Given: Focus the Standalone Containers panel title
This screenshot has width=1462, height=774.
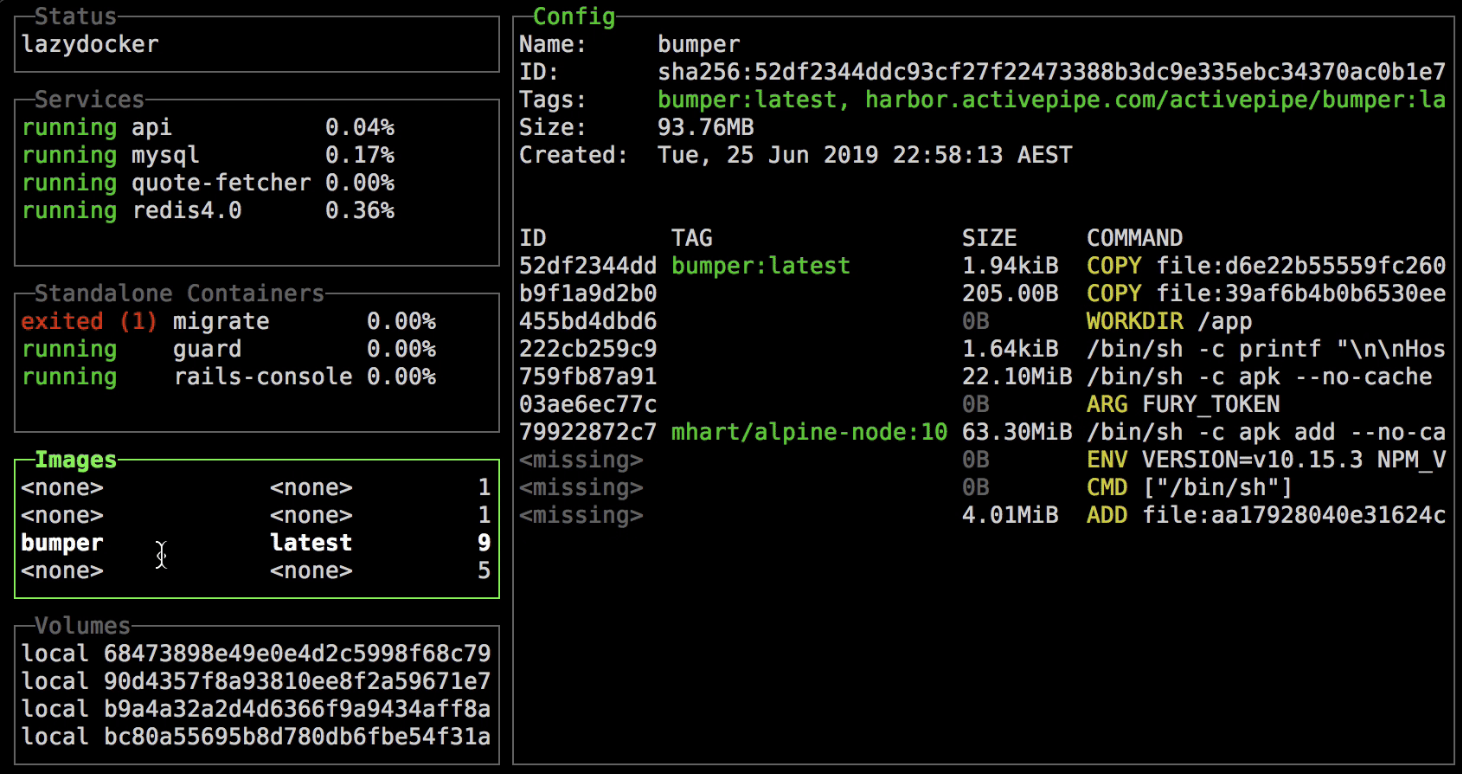Looking at the screenshot, I should [179, 294].
